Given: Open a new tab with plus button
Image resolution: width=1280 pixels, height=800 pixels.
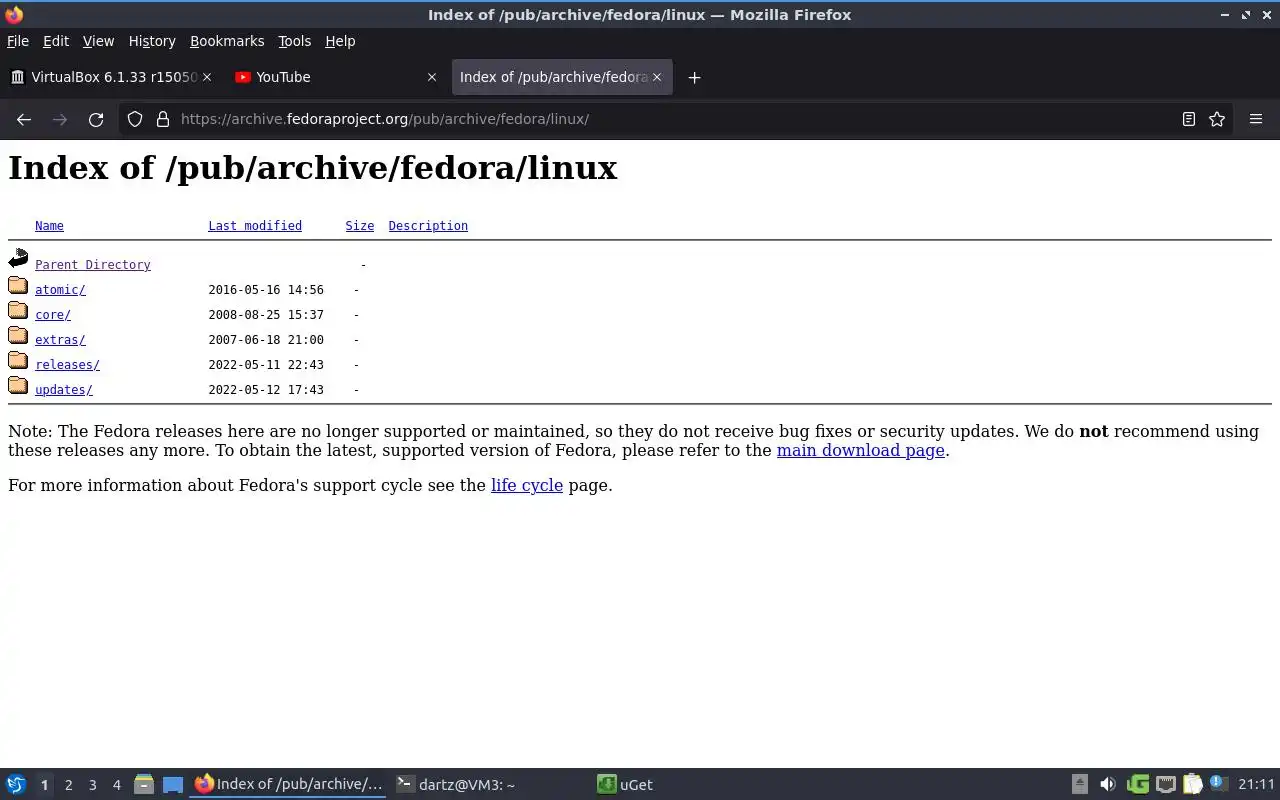Looking at the screenshot, I should (x=694, y=77).
